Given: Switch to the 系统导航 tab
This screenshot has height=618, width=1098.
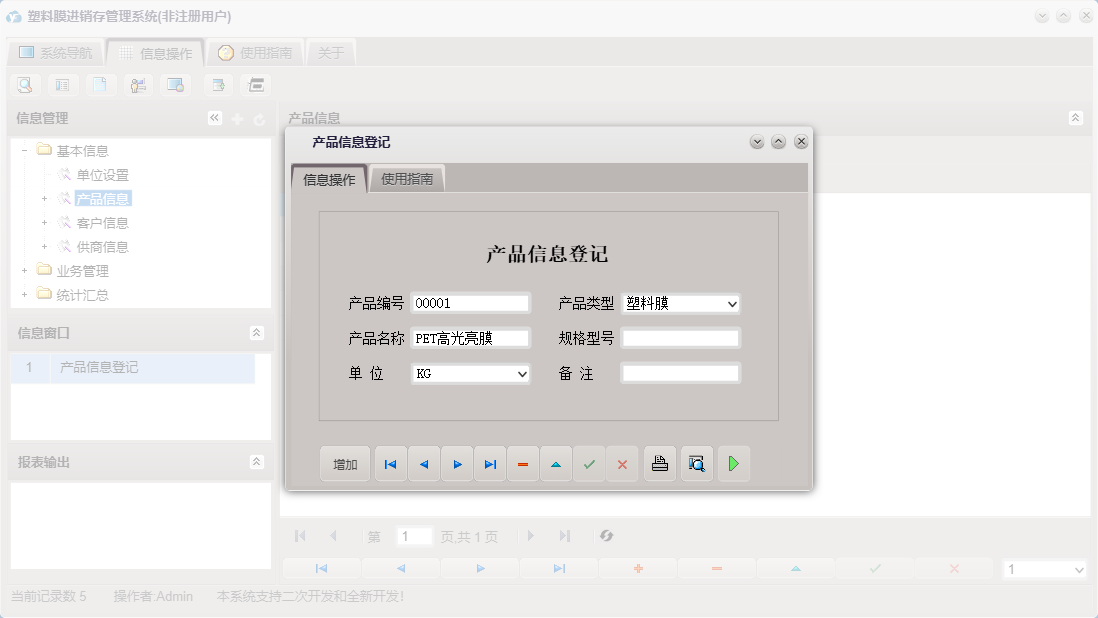Looking at the screenshot, I should (x=55, y=52).
